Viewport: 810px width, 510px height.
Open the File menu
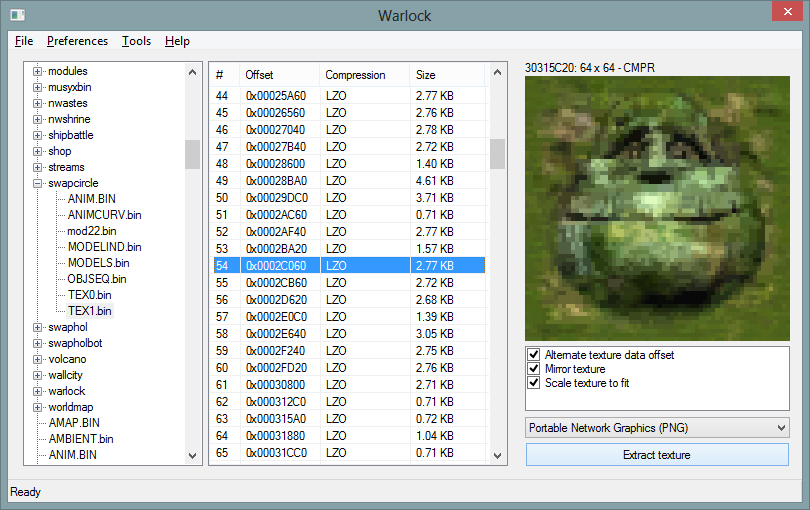click(x=24, y=41)
